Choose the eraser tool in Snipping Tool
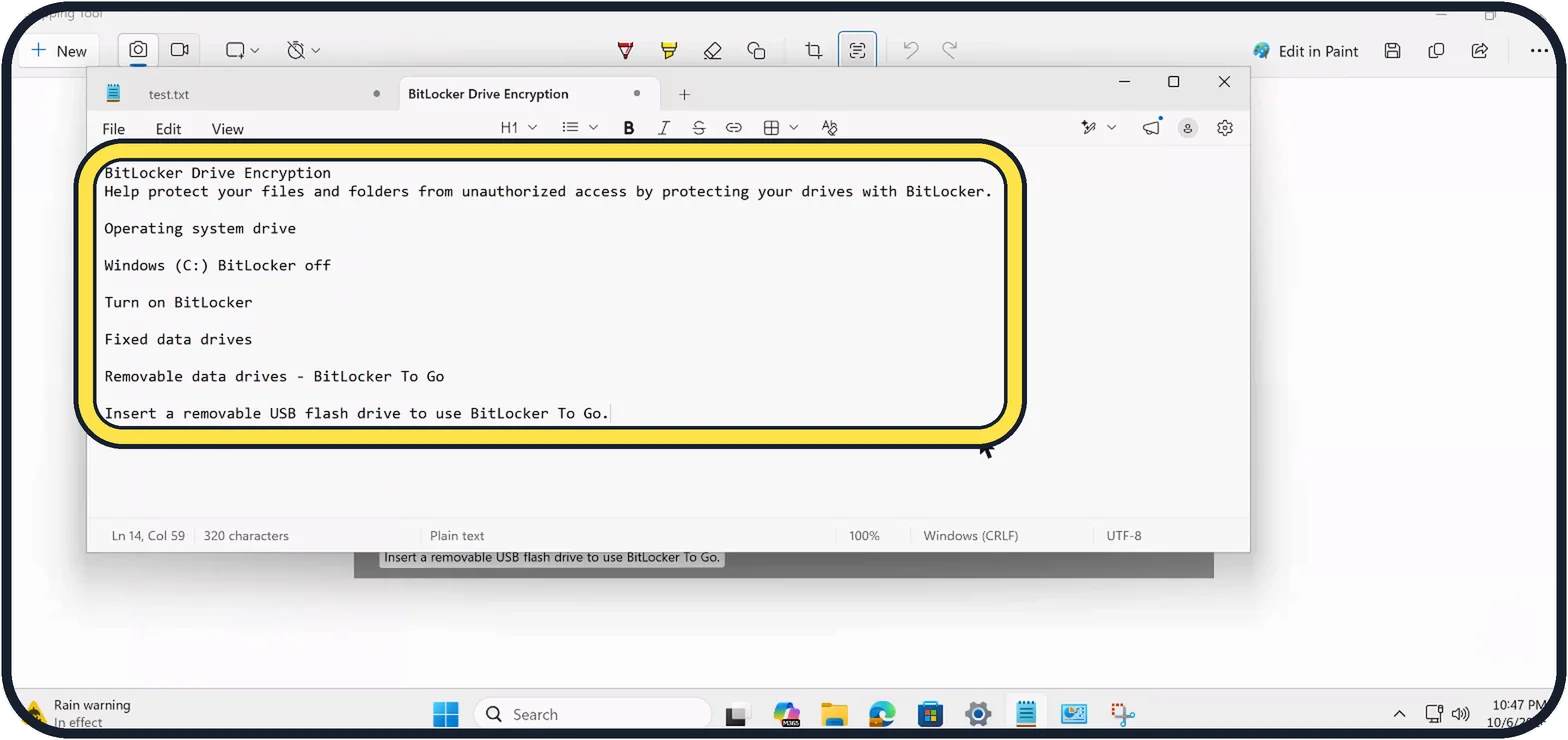 712,50
